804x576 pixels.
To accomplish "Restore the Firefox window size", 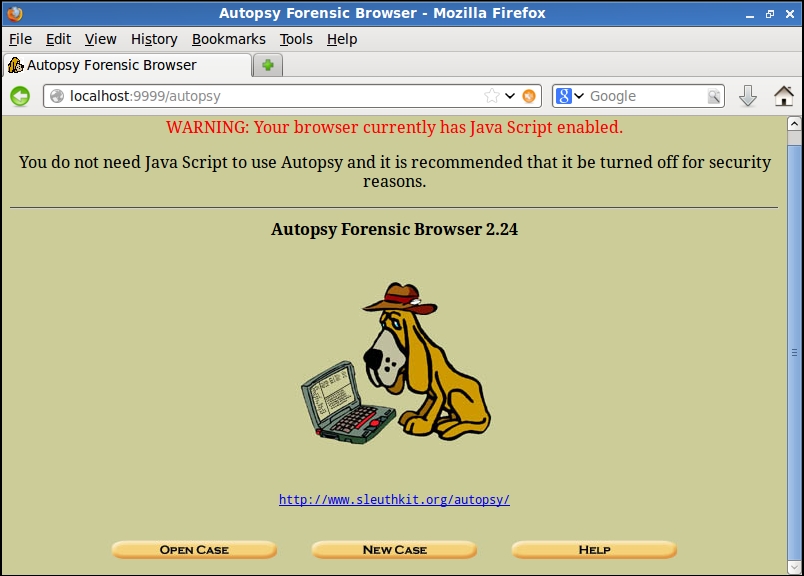I will [x=770, y=14].
